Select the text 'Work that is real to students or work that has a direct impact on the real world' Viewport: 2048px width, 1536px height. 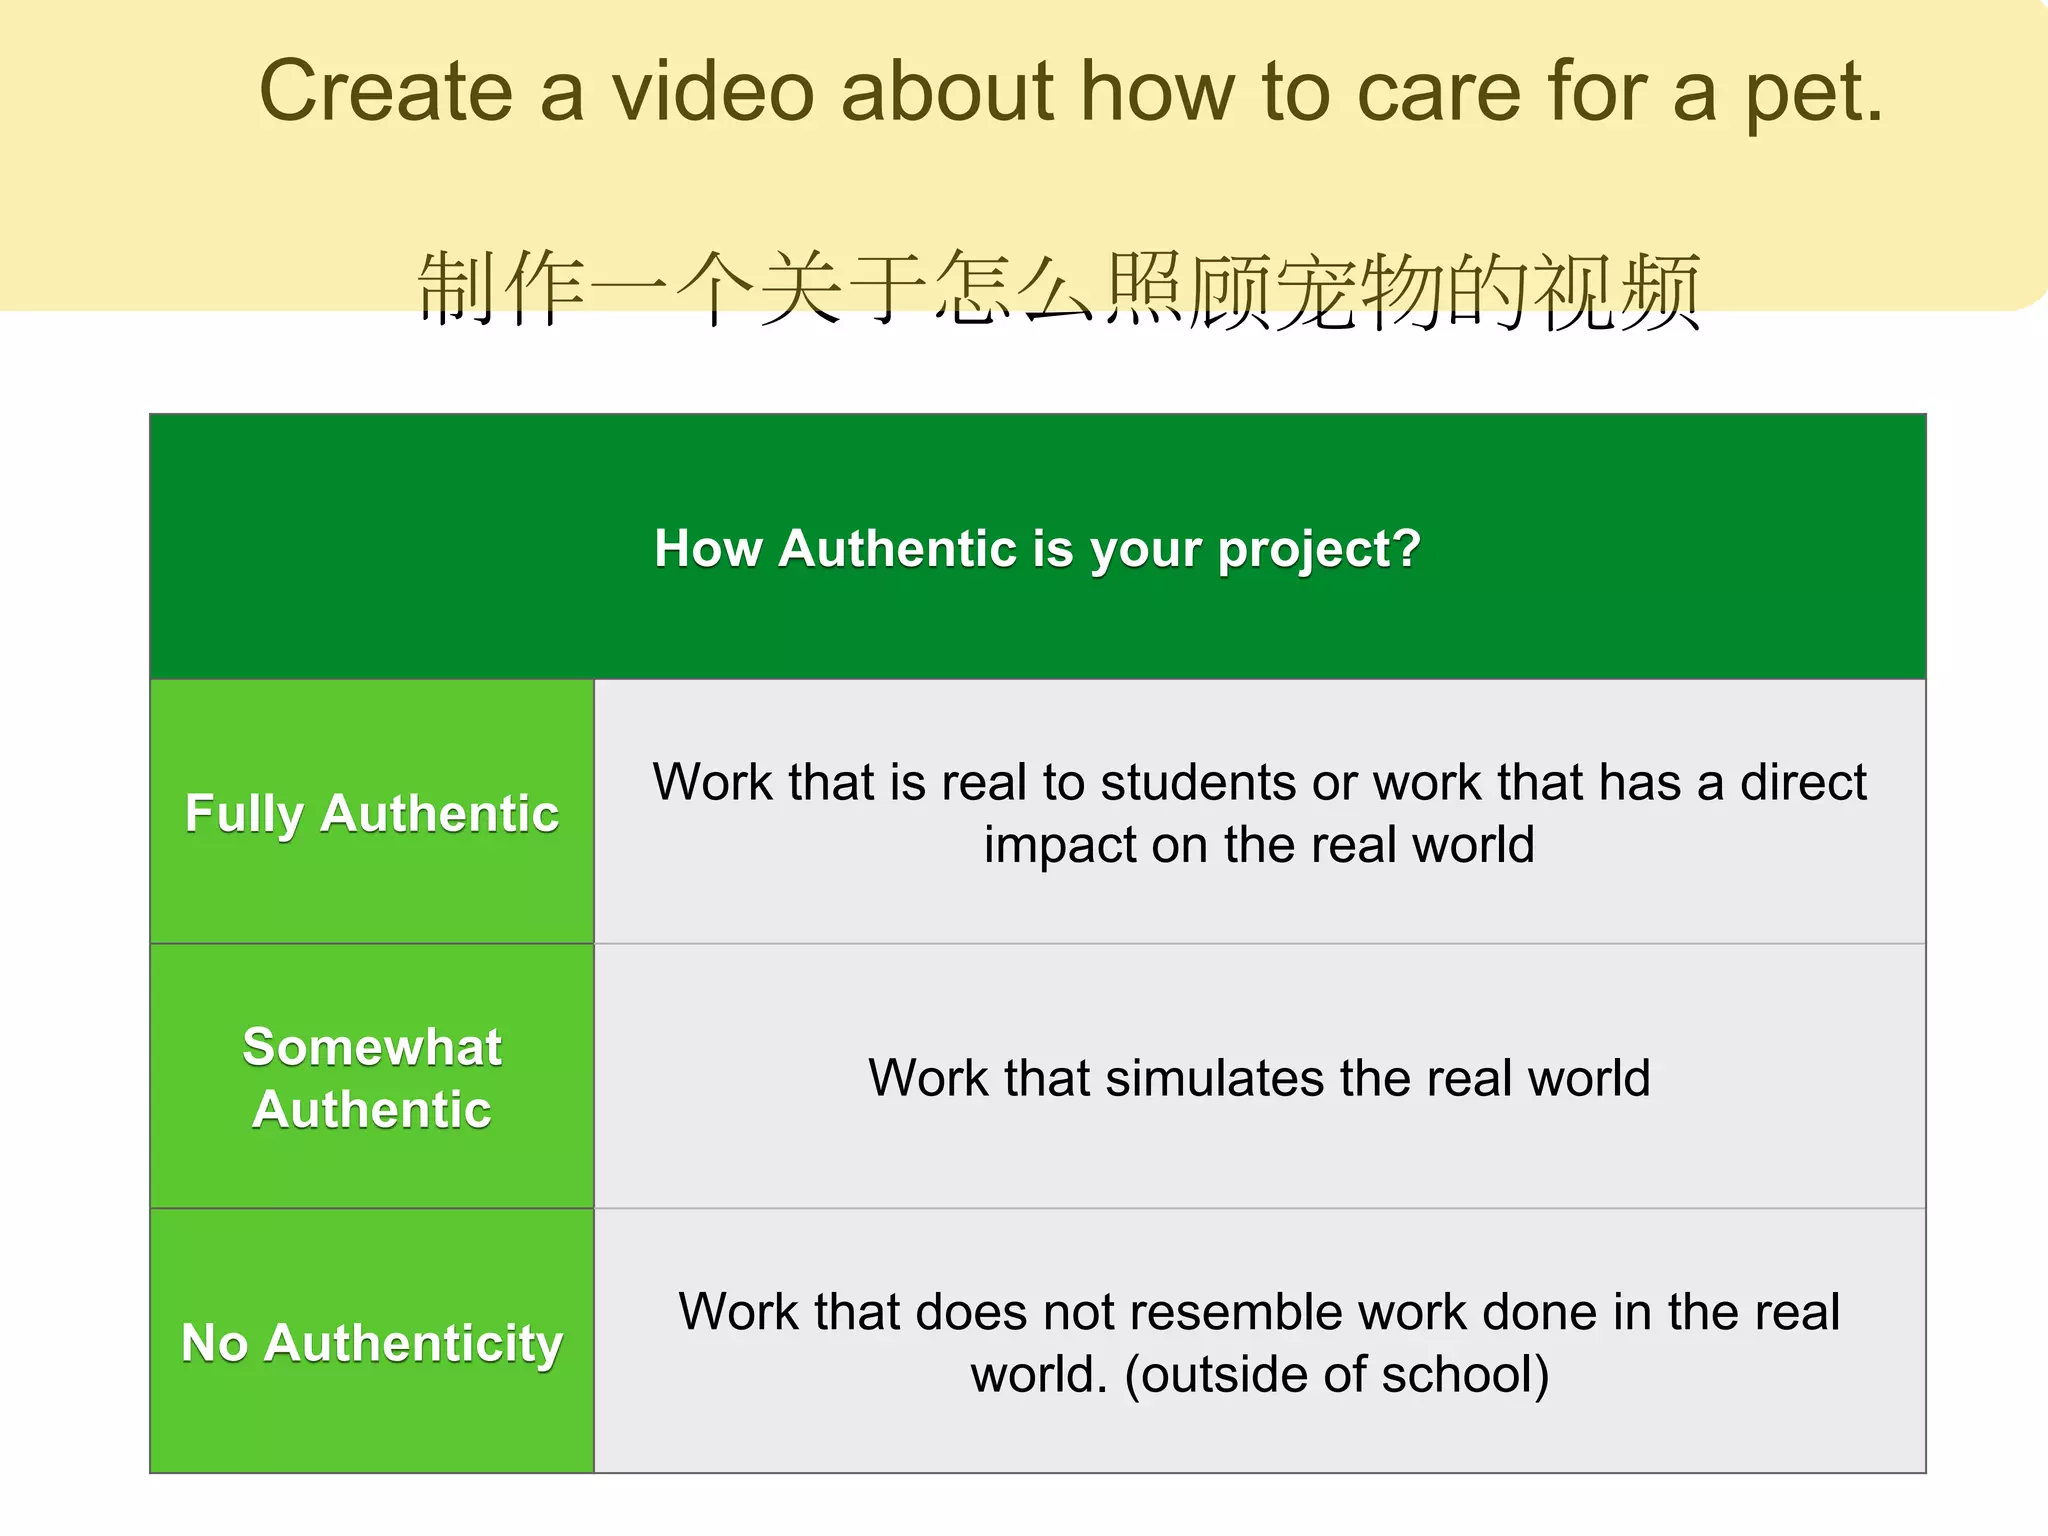[1259, 813]
